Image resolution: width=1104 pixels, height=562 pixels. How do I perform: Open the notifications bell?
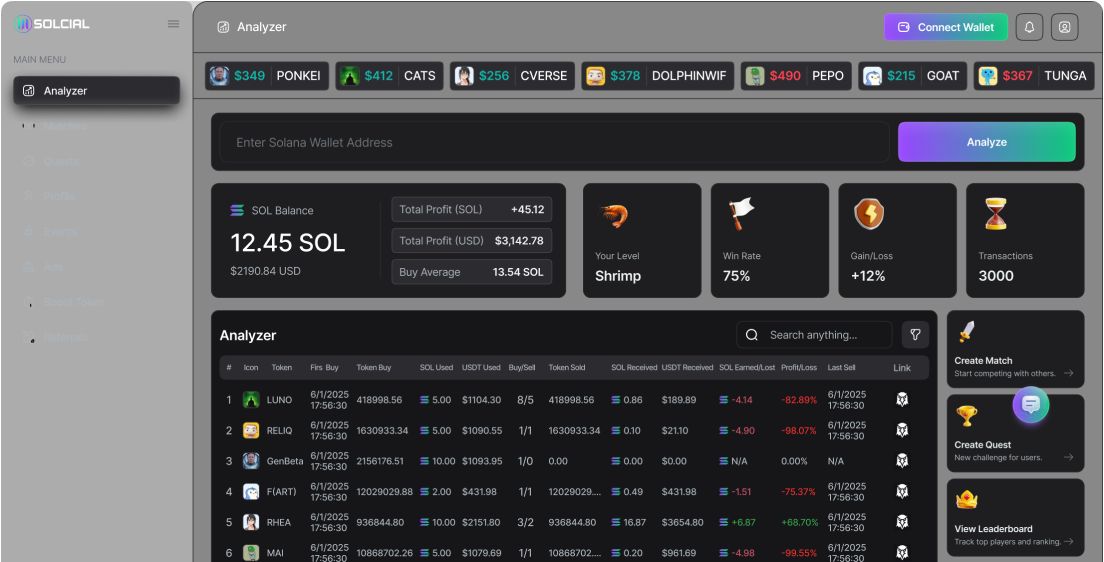click(x=1029, y=27)
